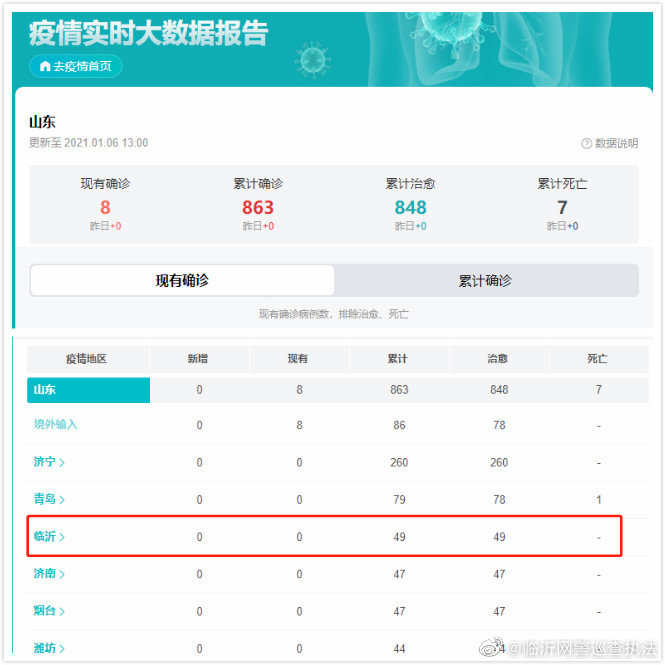Select the 山东 province row header
Screen dimensions: 665x665
coord(88,389)
